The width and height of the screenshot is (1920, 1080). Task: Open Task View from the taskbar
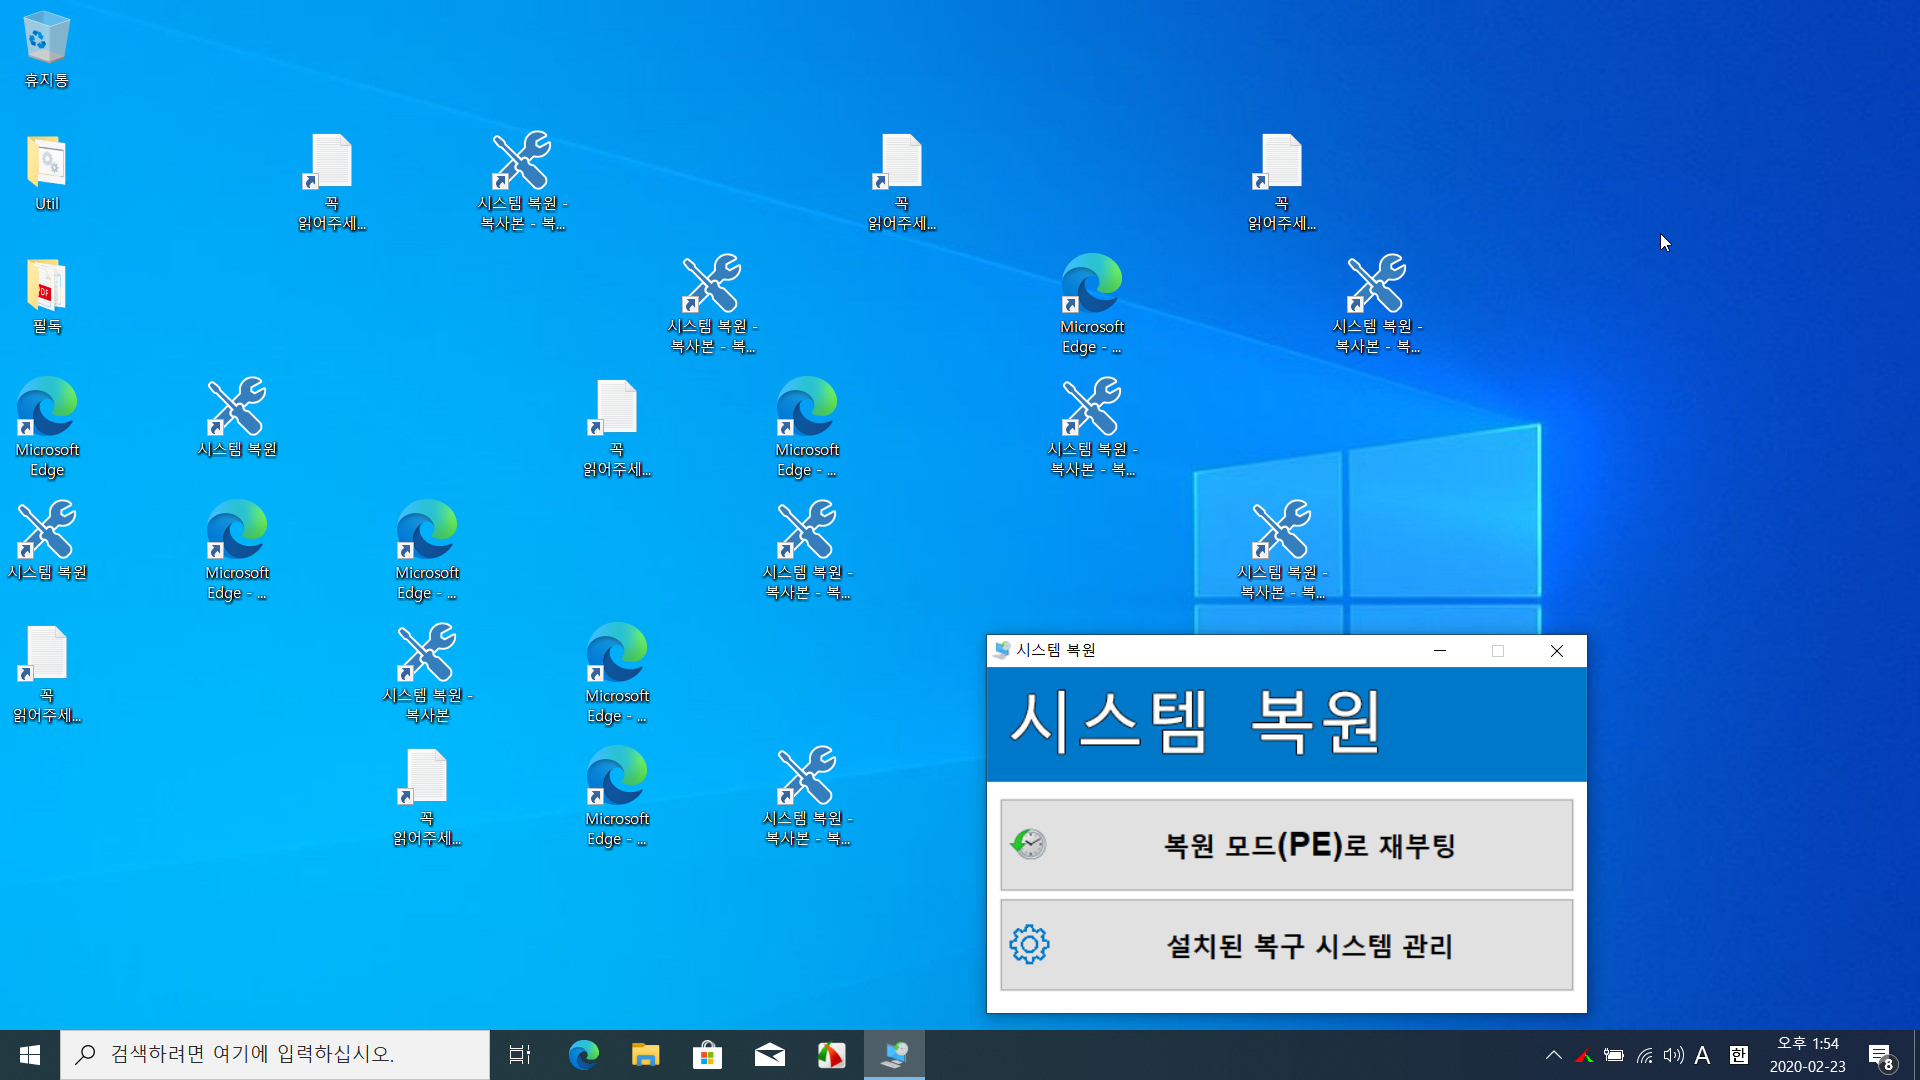[x=520, y=1055]
